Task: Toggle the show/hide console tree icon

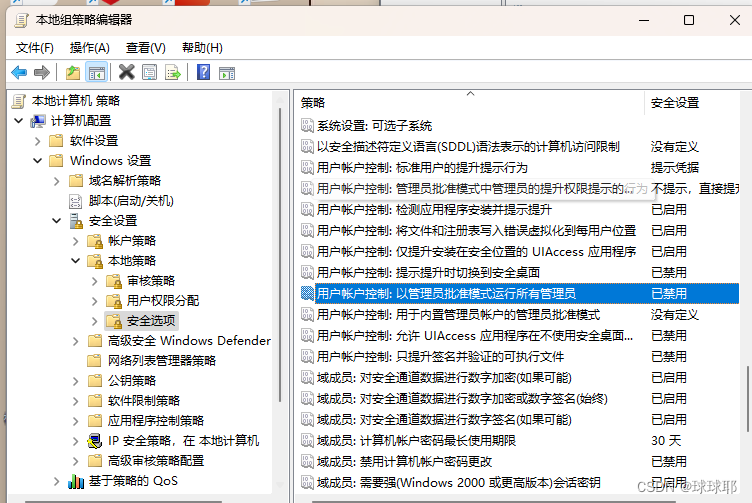Action: [96, 73]
